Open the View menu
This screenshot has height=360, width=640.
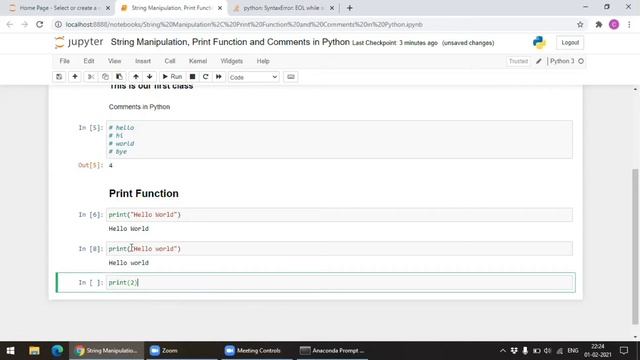coord(114,61)
